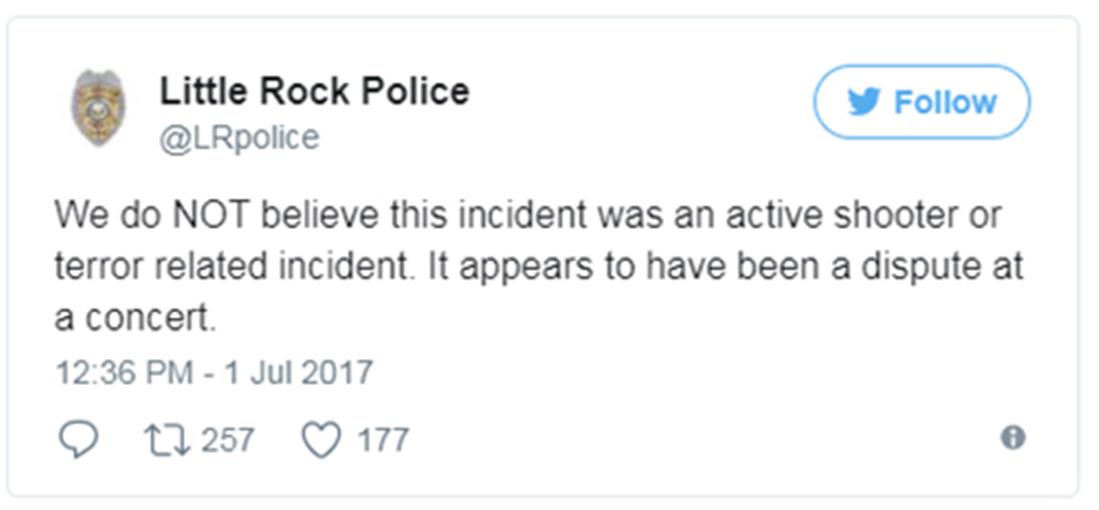The height and width of the screenshot is (510, 1099).
Task: Like the tweet with the heart icon
Action: (321, 439)
